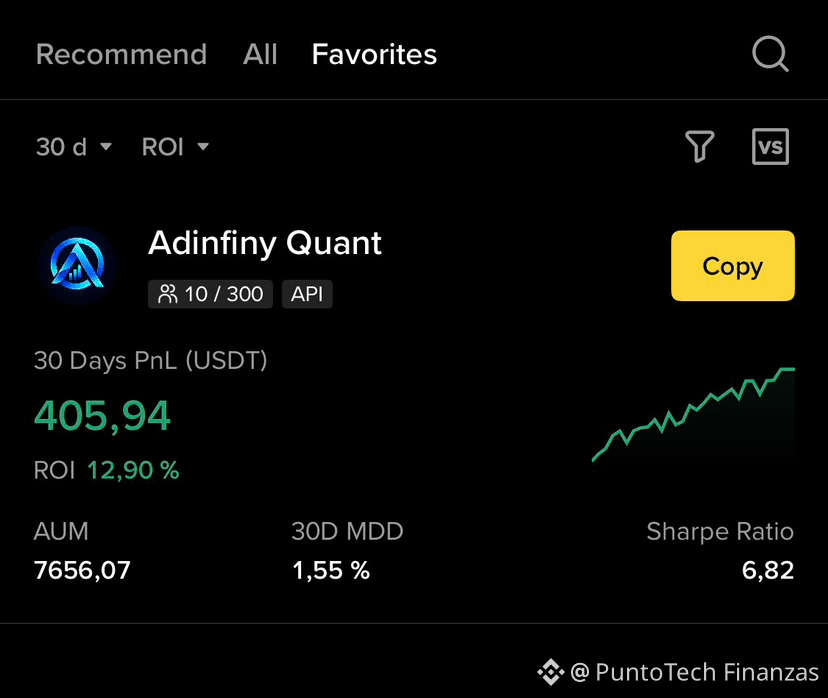Viewport: 828px width, 698px height.
Task: Tap the 30 Days PnL value 405,94
Action: pyautogui.click(x=102, y=416)
